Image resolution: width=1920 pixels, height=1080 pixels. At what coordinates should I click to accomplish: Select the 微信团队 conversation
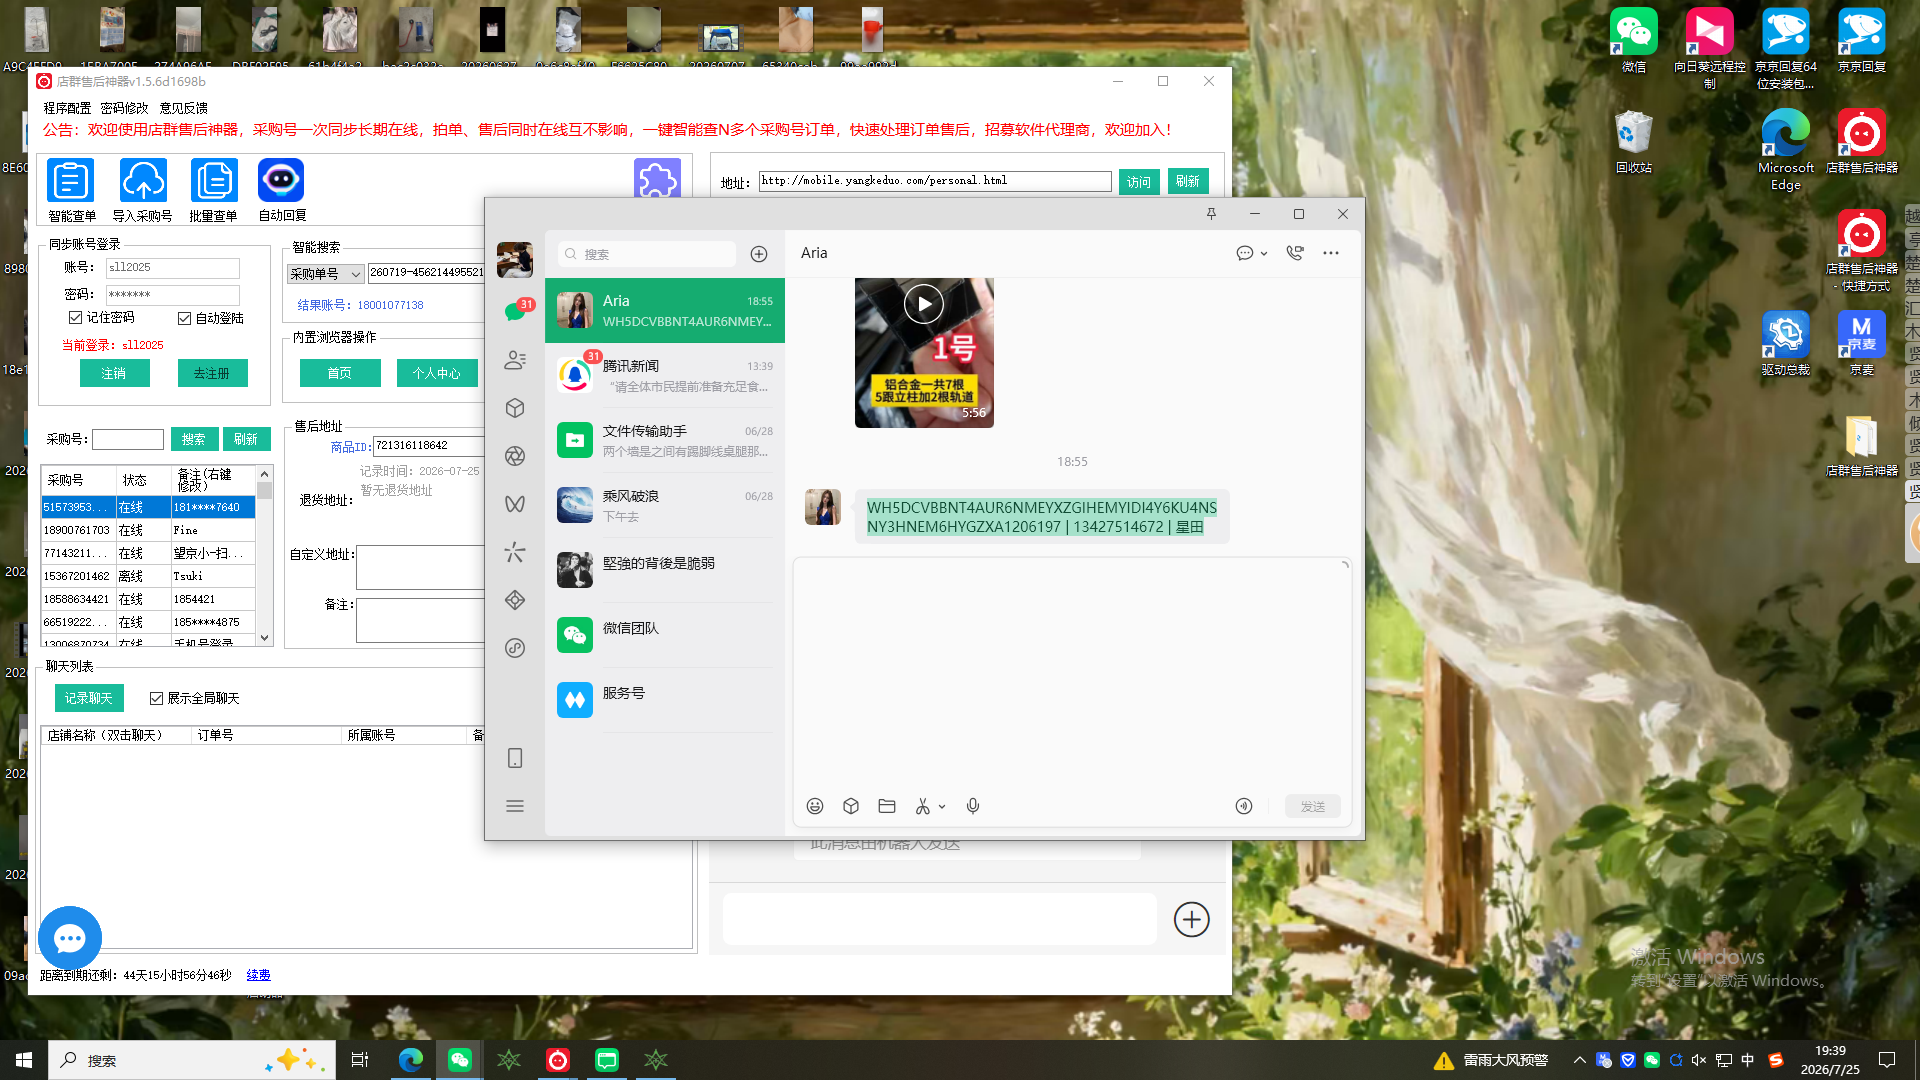point(665,635)
